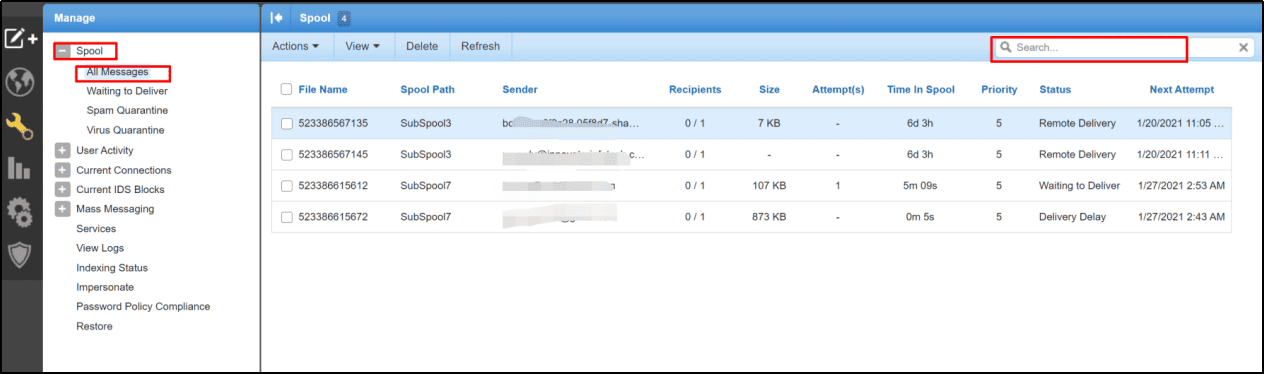Open Virus Quarantine
Image resolution: width=1264 pixels, height=374 pixels.
click(125, 130)
